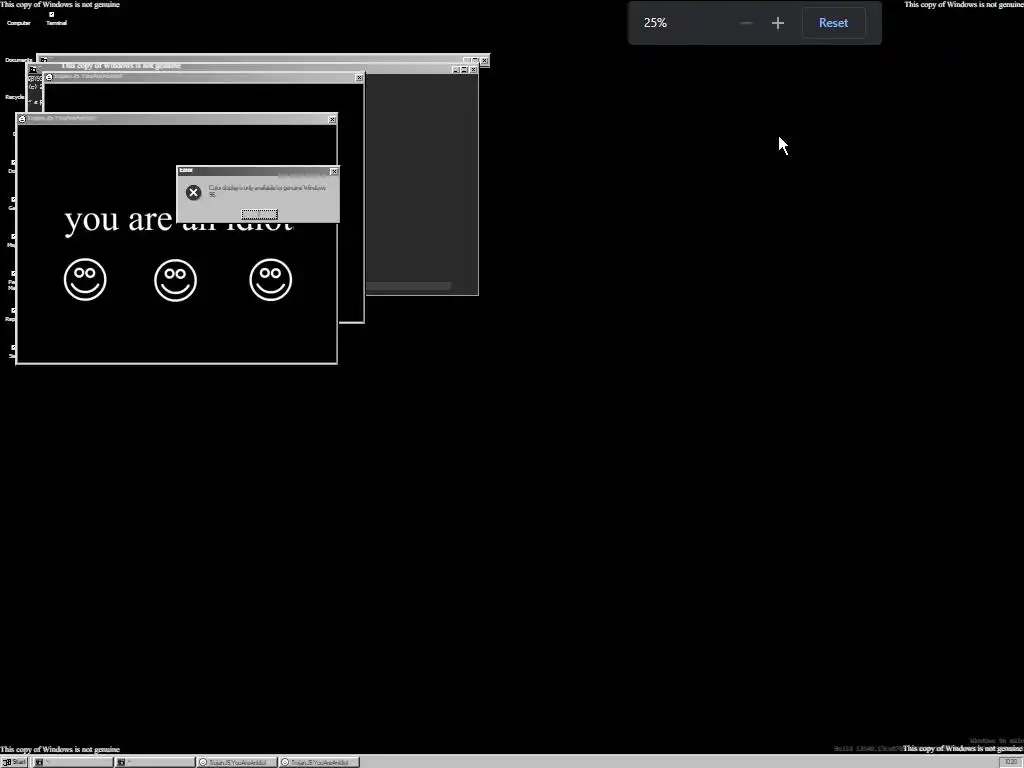Click the middle smiley face
The height and width of the screenshot is (768, 1024).
(x=175, y=280)
